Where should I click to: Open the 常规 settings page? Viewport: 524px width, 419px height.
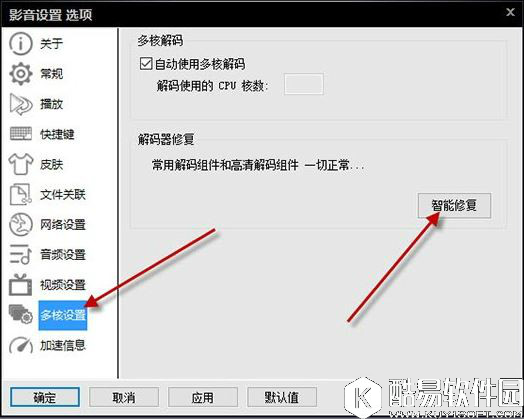click(x=51, y=74)
